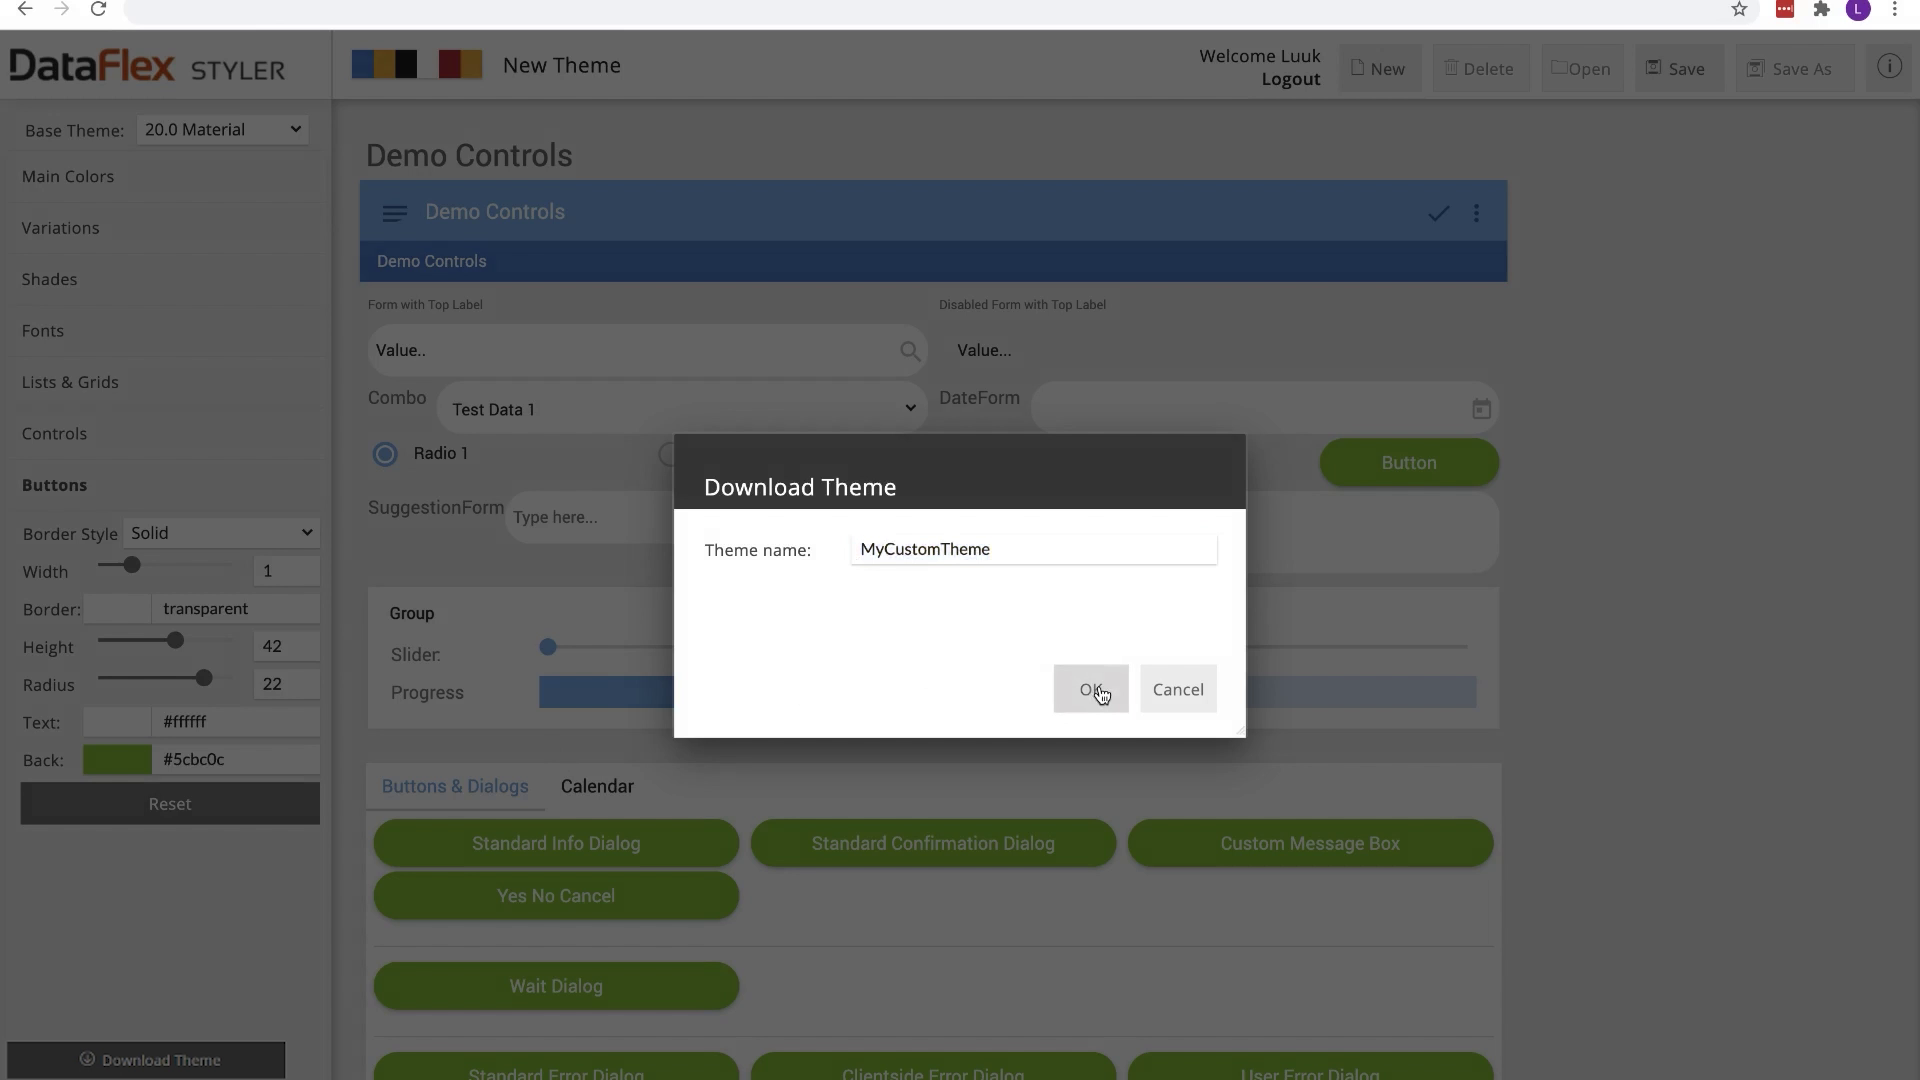Switch to the Calendar tab

click(597, 786)
